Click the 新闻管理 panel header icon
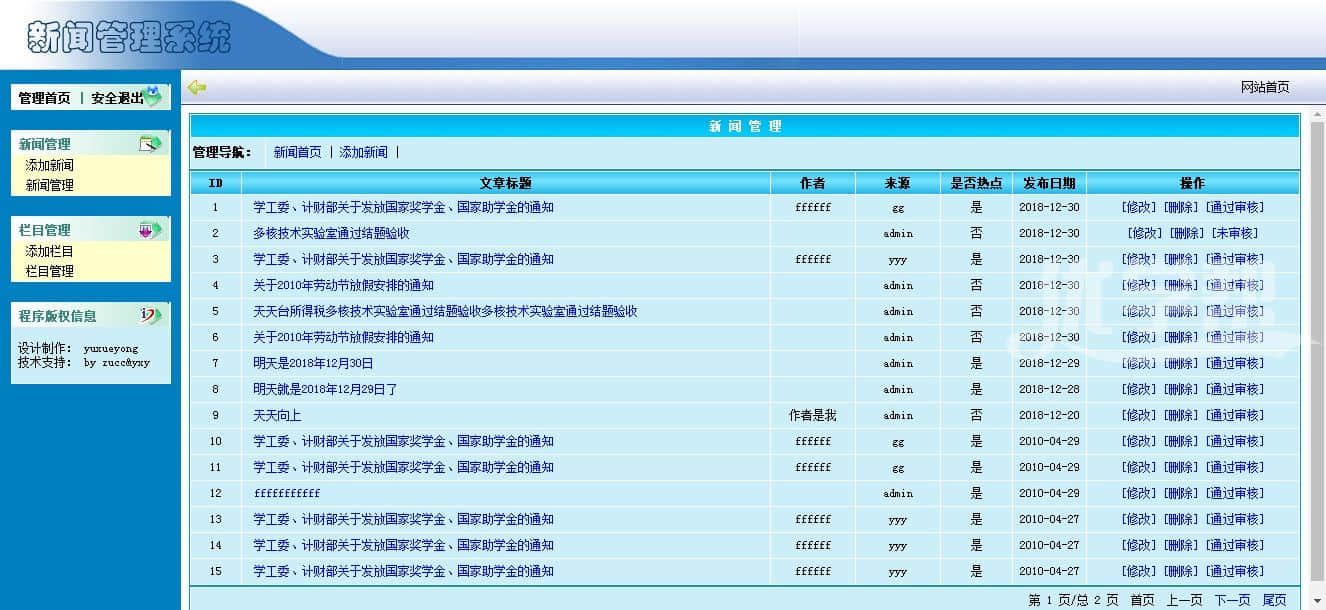The height and width of the screenshot is (610, 1326). [x=150, y=144]
